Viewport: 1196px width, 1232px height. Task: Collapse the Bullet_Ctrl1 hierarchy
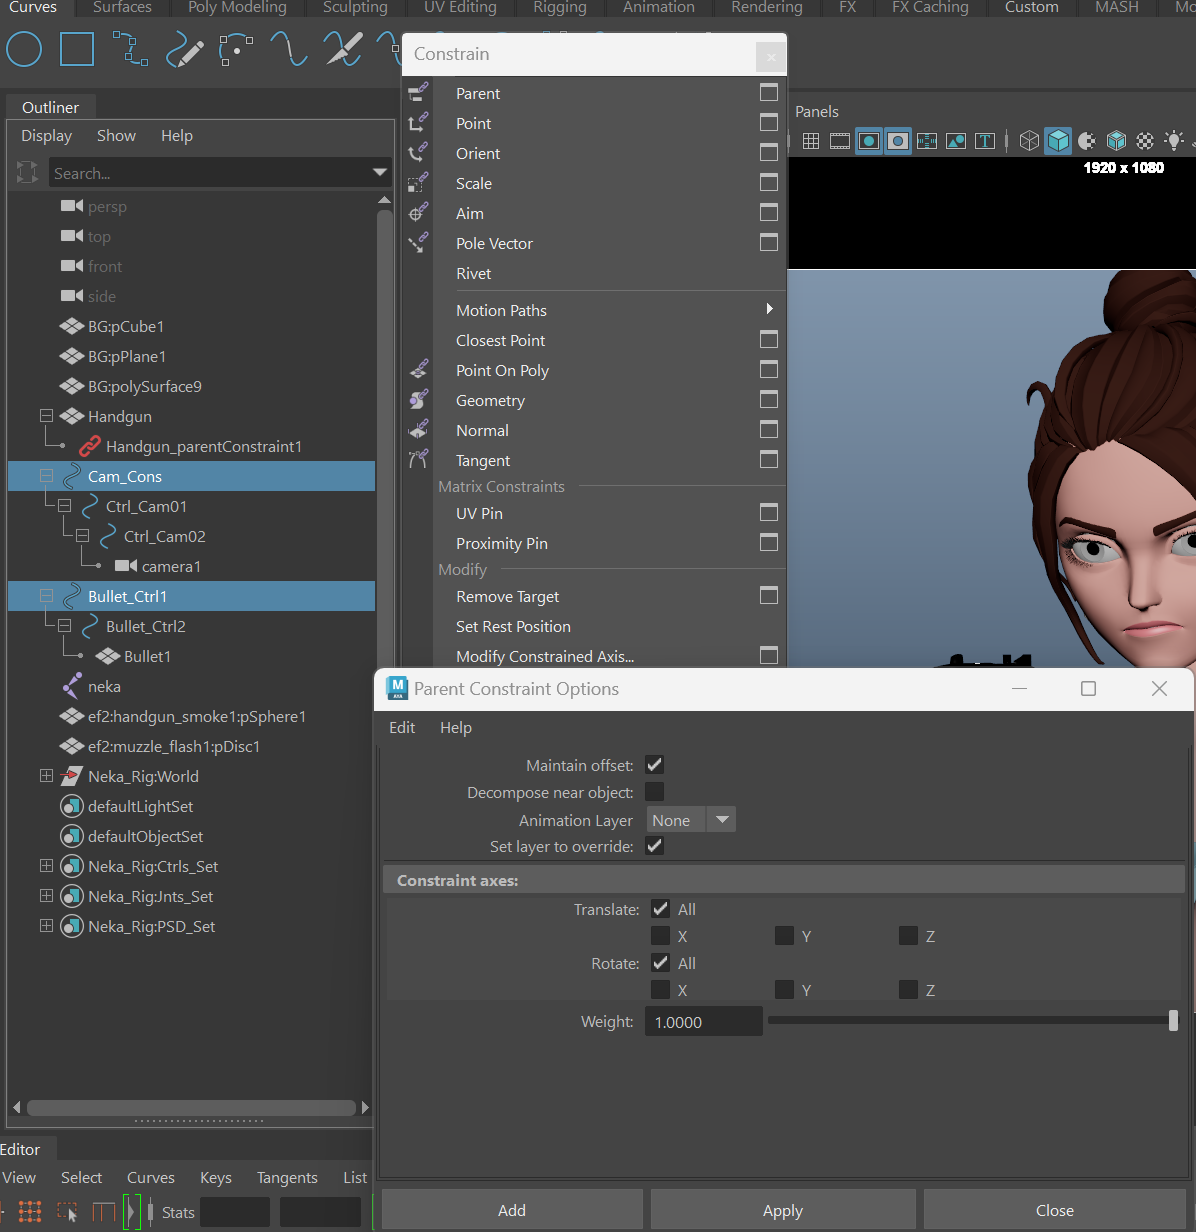[x=46, y=596]
